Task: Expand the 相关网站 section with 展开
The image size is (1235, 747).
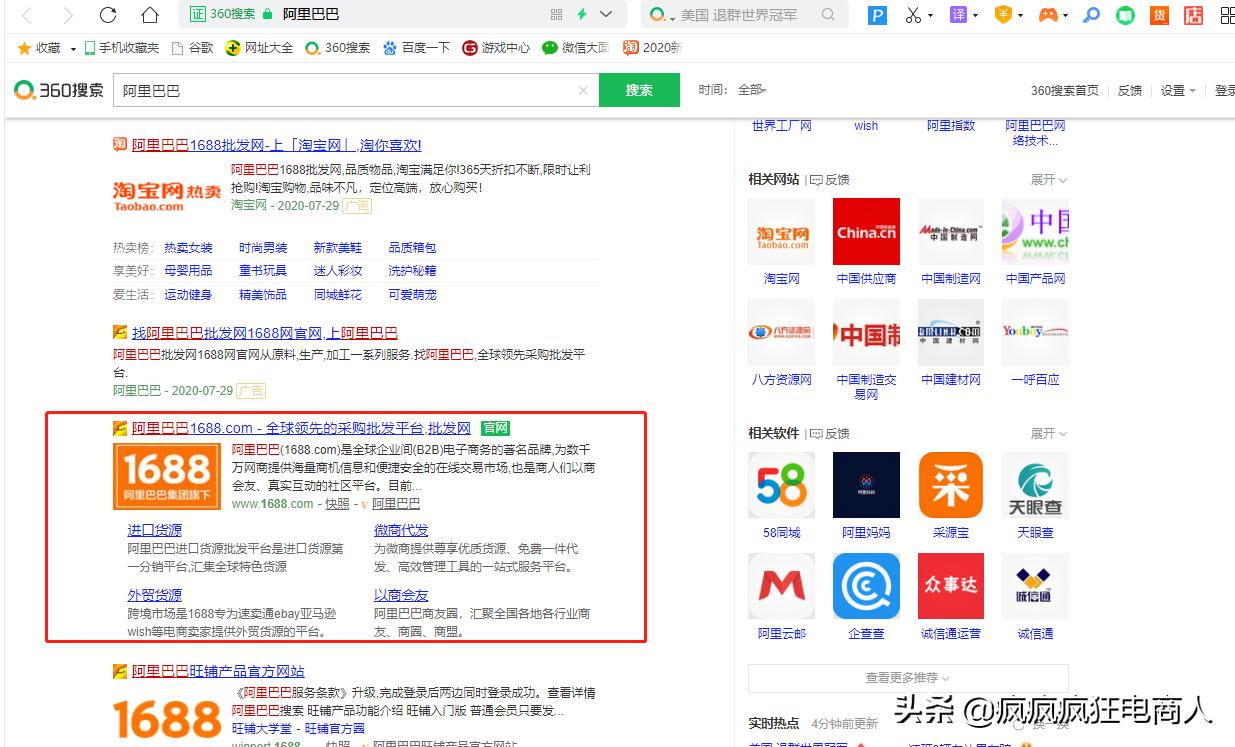Action: [x=1049, y=180]
